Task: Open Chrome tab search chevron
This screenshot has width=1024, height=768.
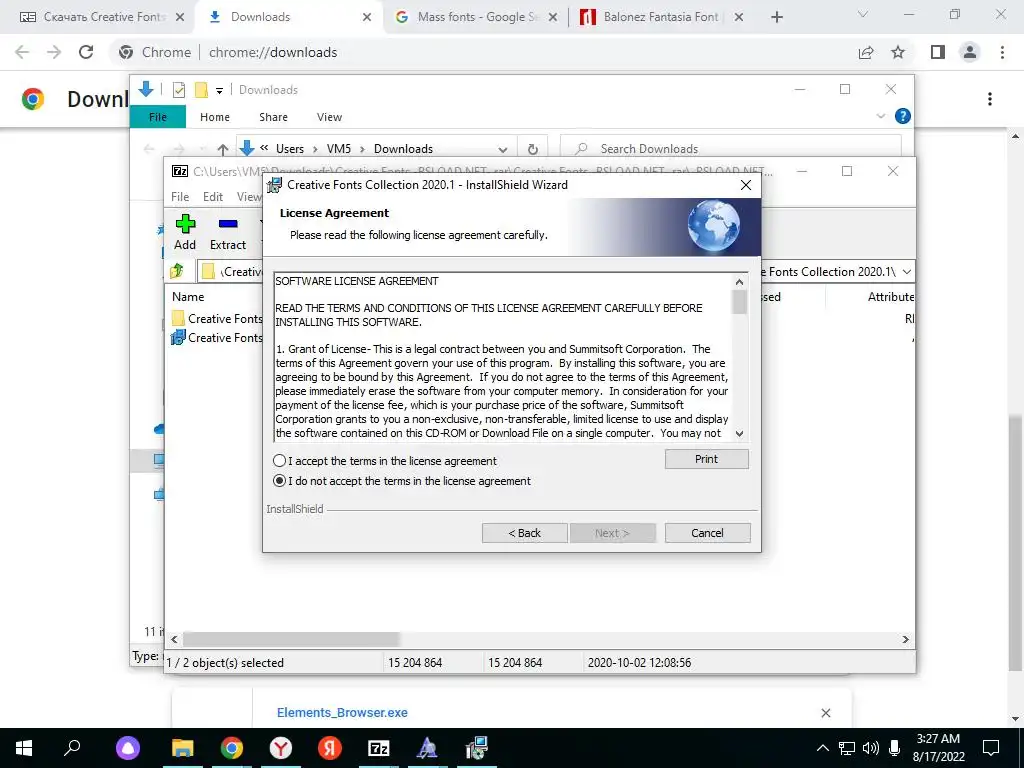Action: [x=863, y=14]
